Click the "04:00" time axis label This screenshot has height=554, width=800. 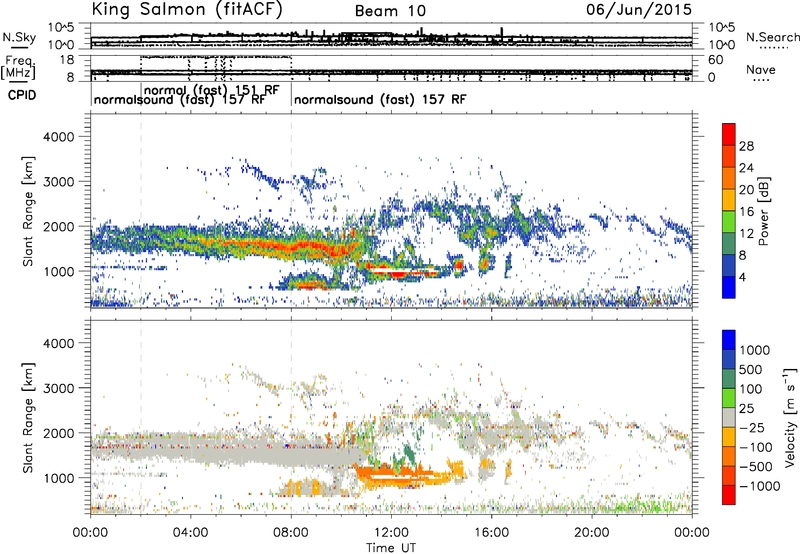pos(191,533)
